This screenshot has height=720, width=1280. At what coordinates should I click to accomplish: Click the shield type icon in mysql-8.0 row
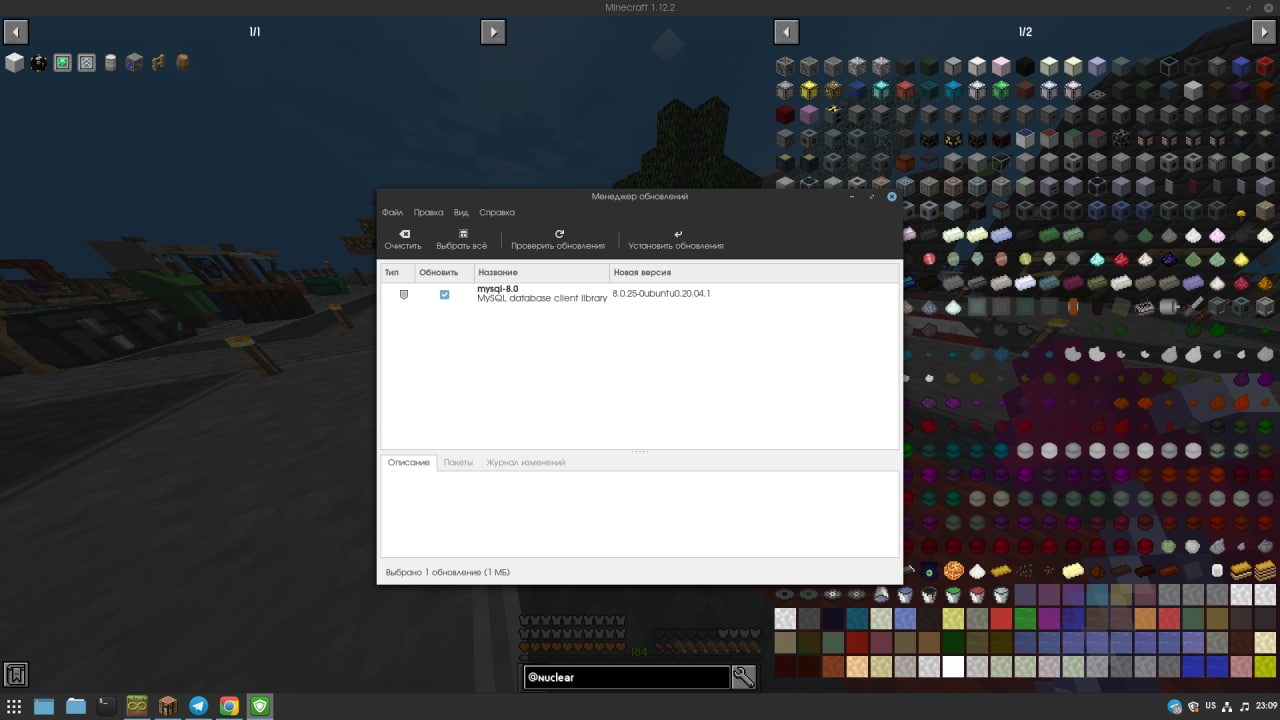[x=404, y=294]
